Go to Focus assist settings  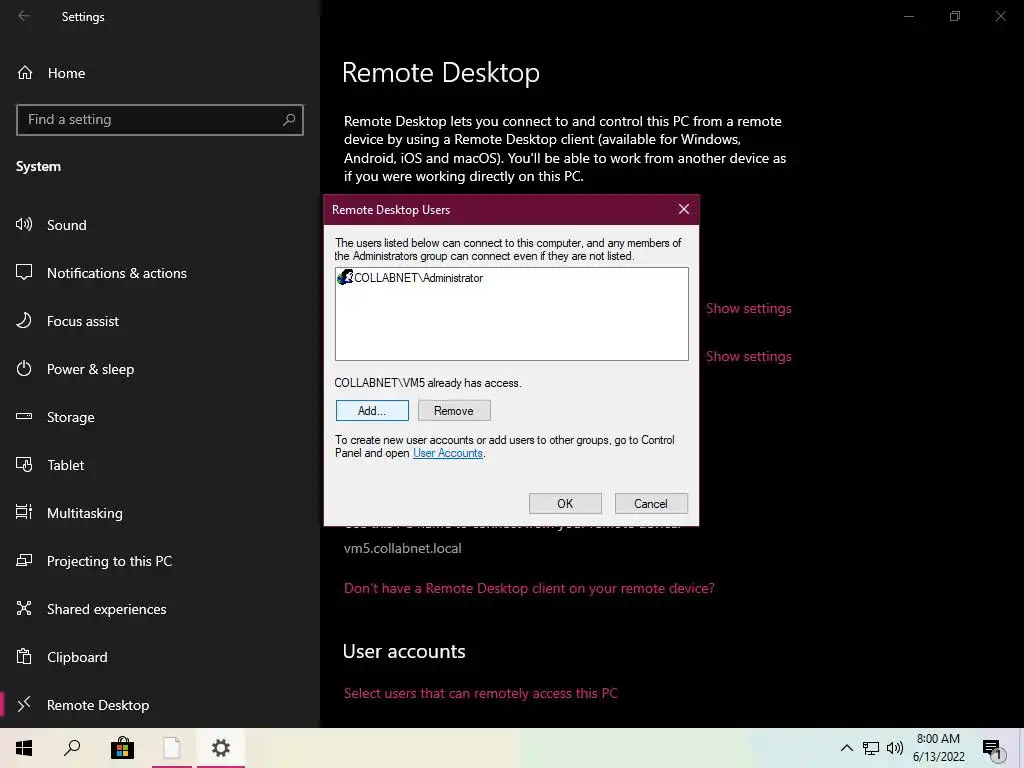click(x=83, y=321)
